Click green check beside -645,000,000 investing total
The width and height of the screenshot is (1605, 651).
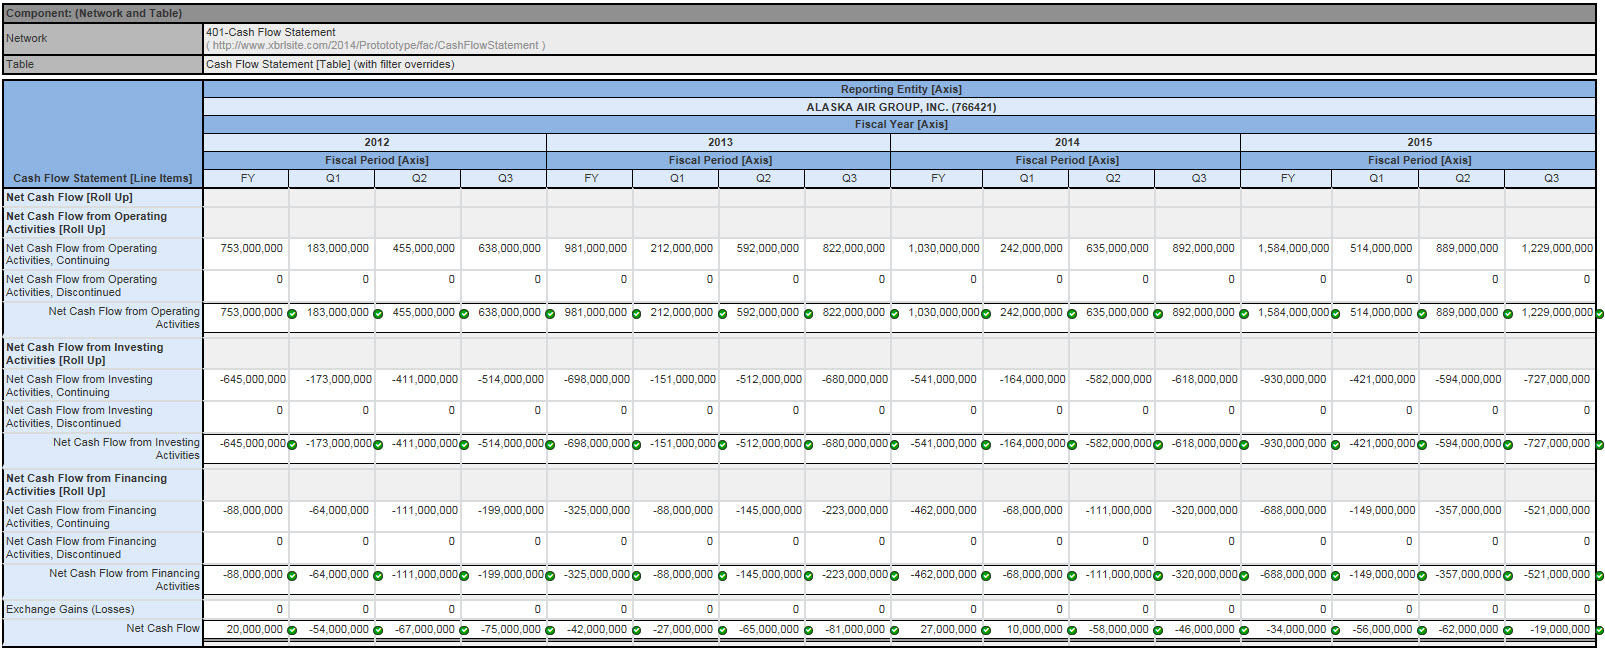pyautogui.click(x=292, y=445)
